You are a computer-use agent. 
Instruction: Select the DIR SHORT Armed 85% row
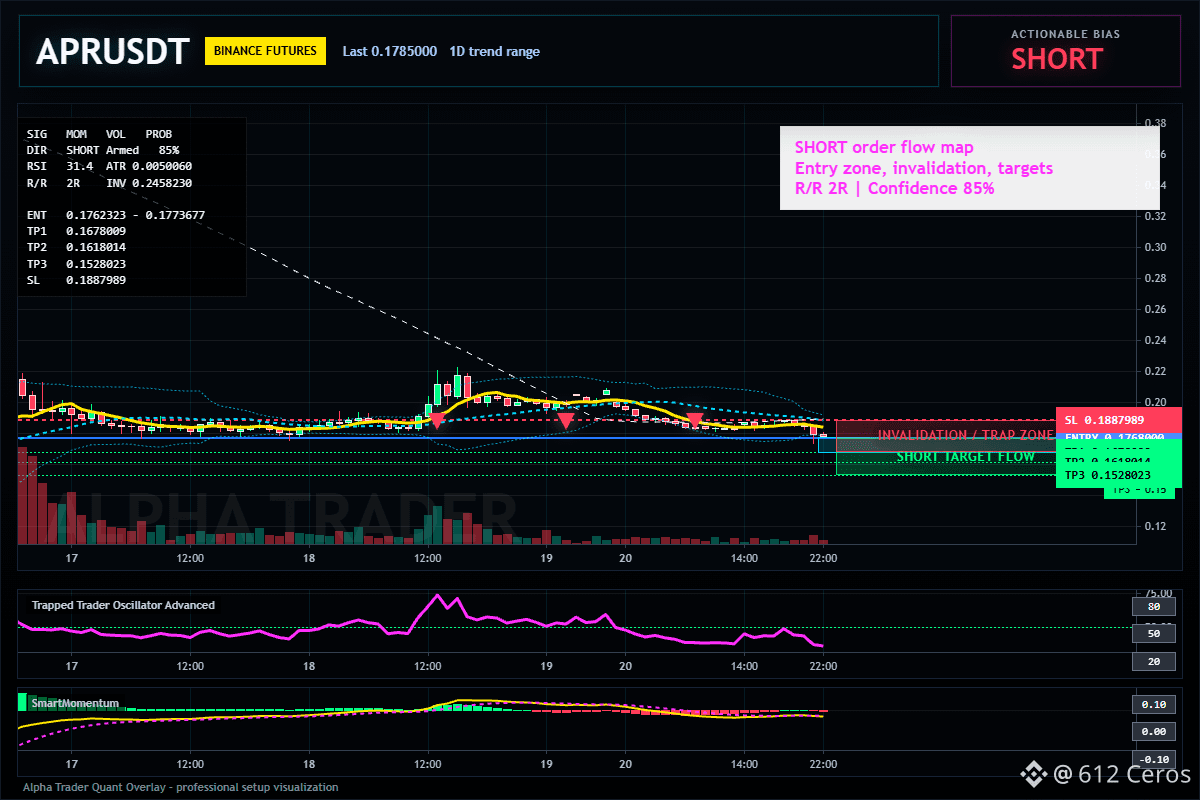[103, 149]
